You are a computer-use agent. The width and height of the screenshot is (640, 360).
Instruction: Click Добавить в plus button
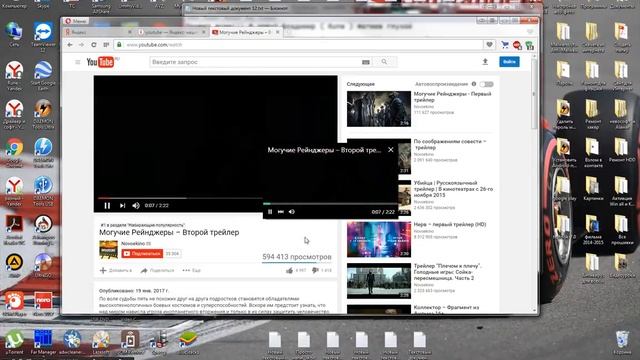tap(116, 271)
